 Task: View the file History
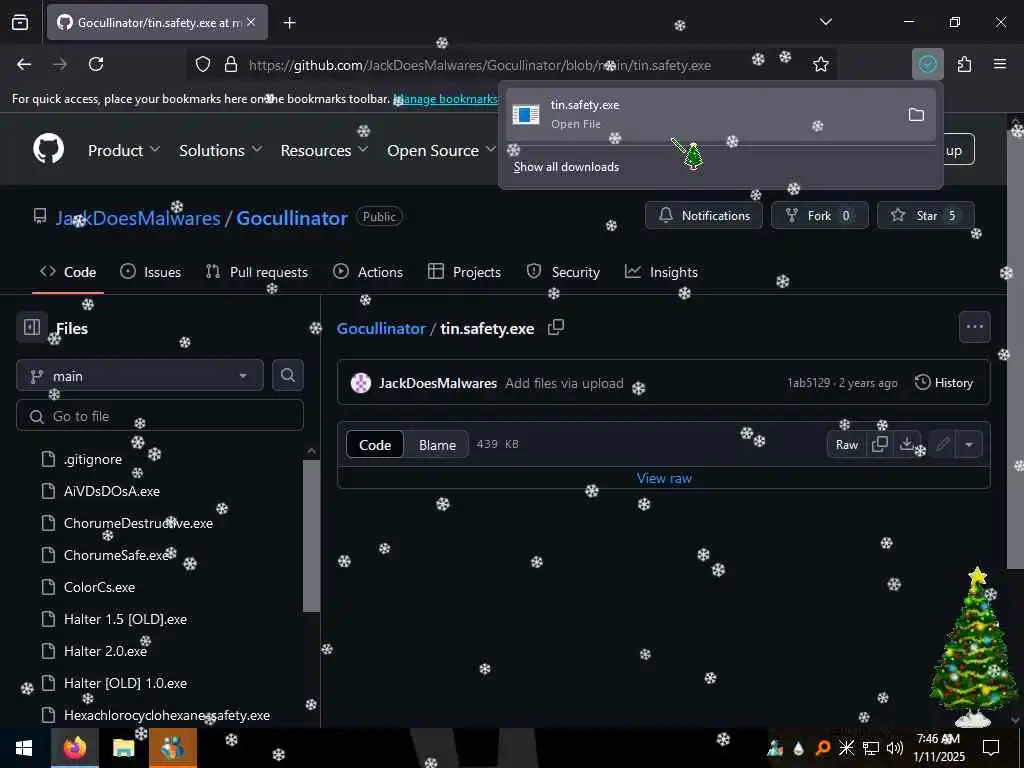click(x=944, y=383)
